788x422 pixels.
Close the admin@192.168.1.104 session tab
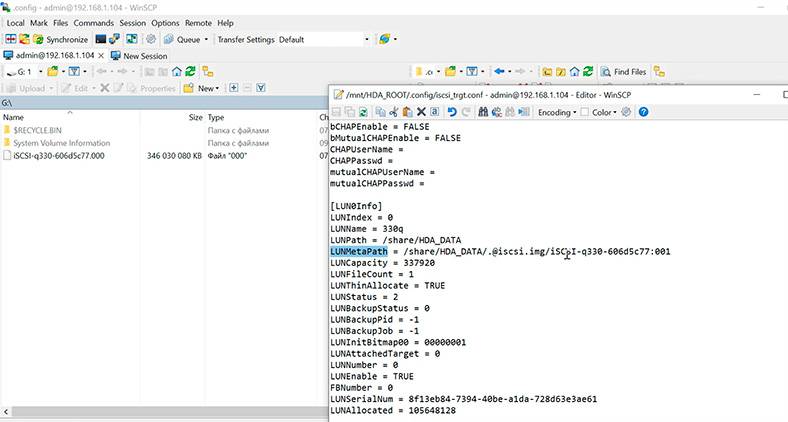coord(101,56)
